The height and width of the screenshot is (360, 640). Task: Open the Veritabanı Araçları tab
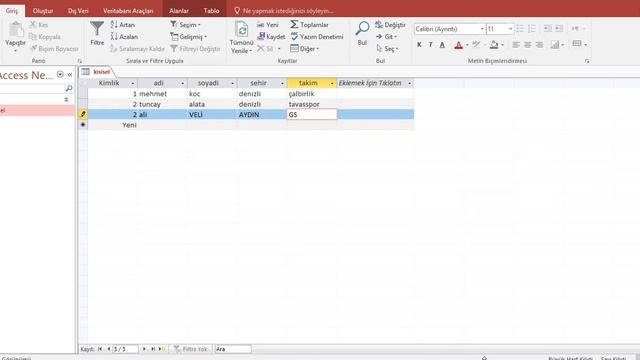[128, 11]
